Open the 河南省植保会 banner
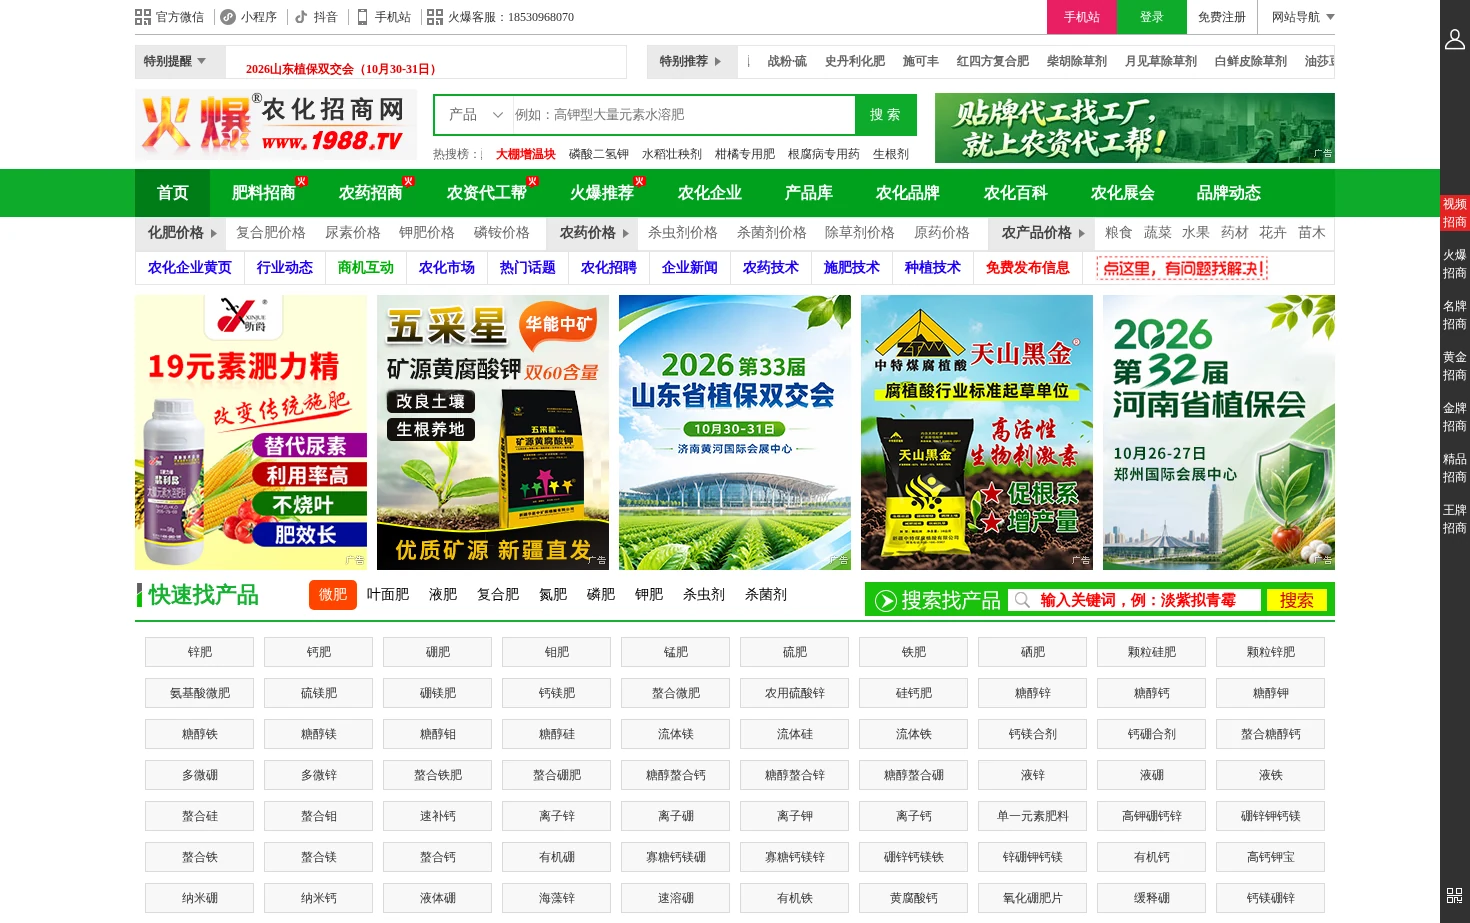 1219,432
